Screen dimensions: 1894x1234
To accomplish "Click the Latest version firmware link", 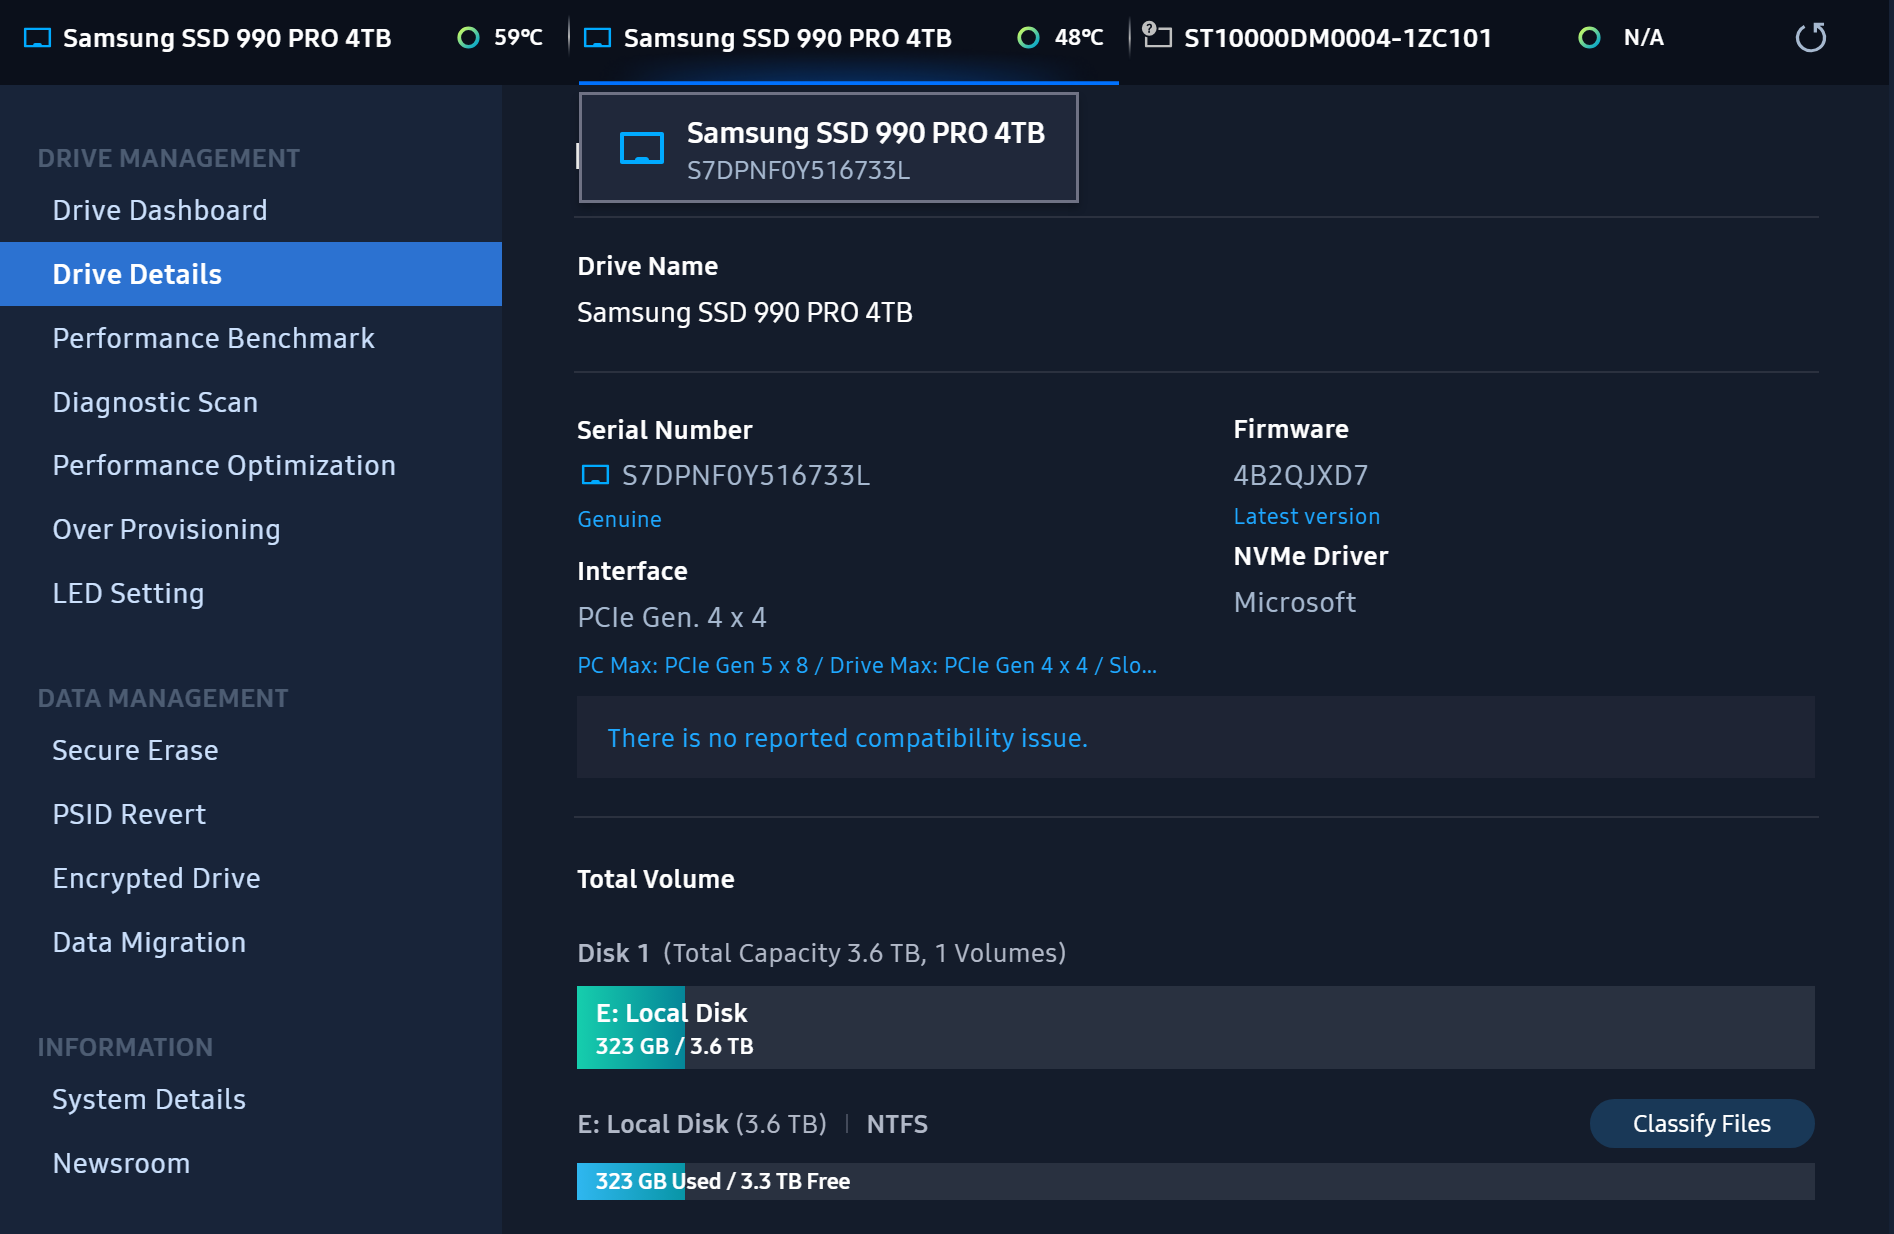I will [x=1306, y=516].
